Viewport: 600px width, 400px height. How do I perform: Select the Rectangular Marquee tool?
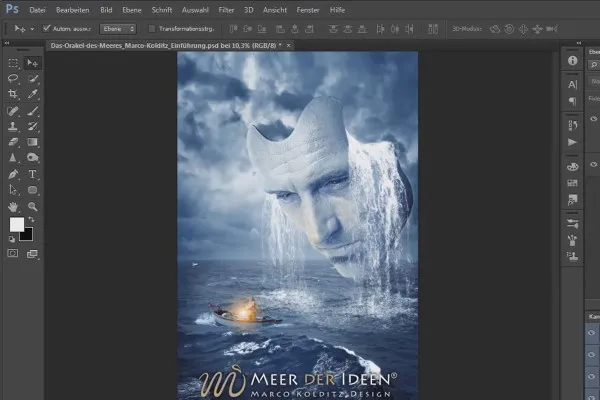13,63
